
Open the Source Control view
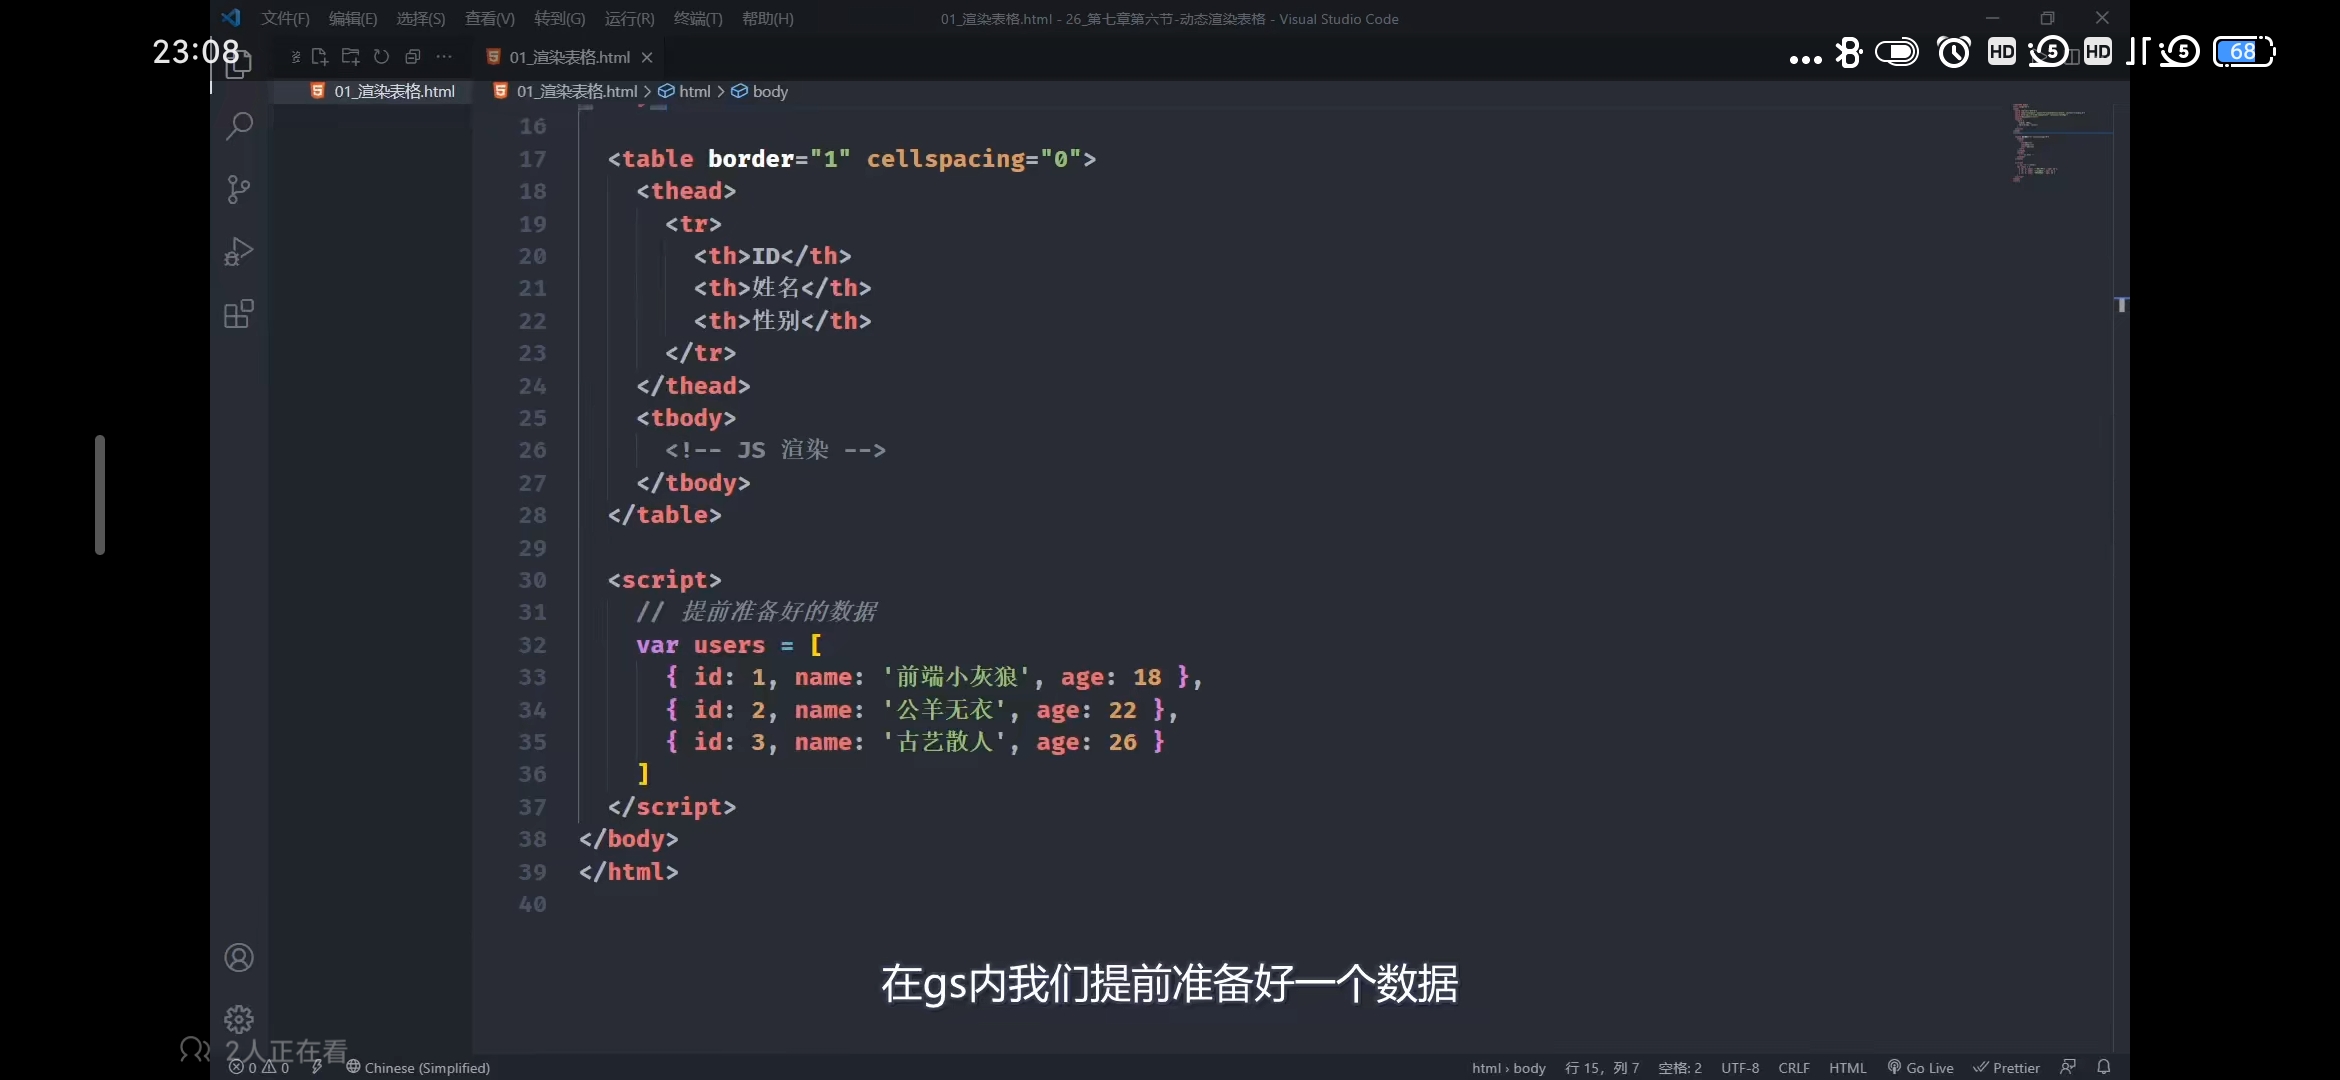(x=239, y=189)
